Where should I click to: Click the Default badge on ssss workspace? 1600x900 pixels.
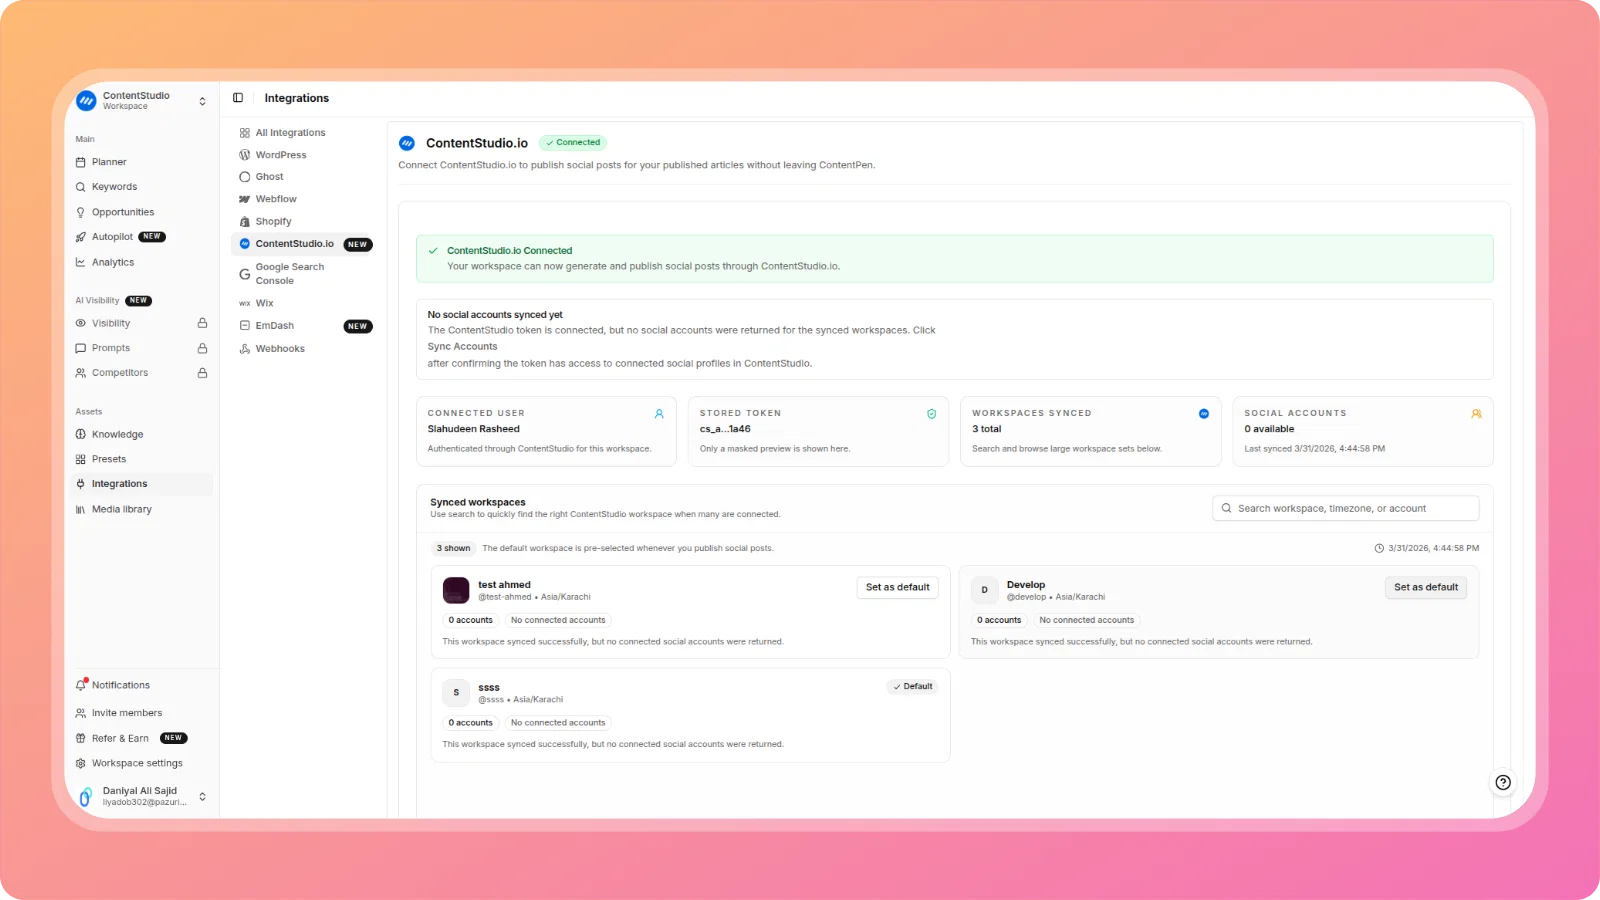(x=912, y=687)
